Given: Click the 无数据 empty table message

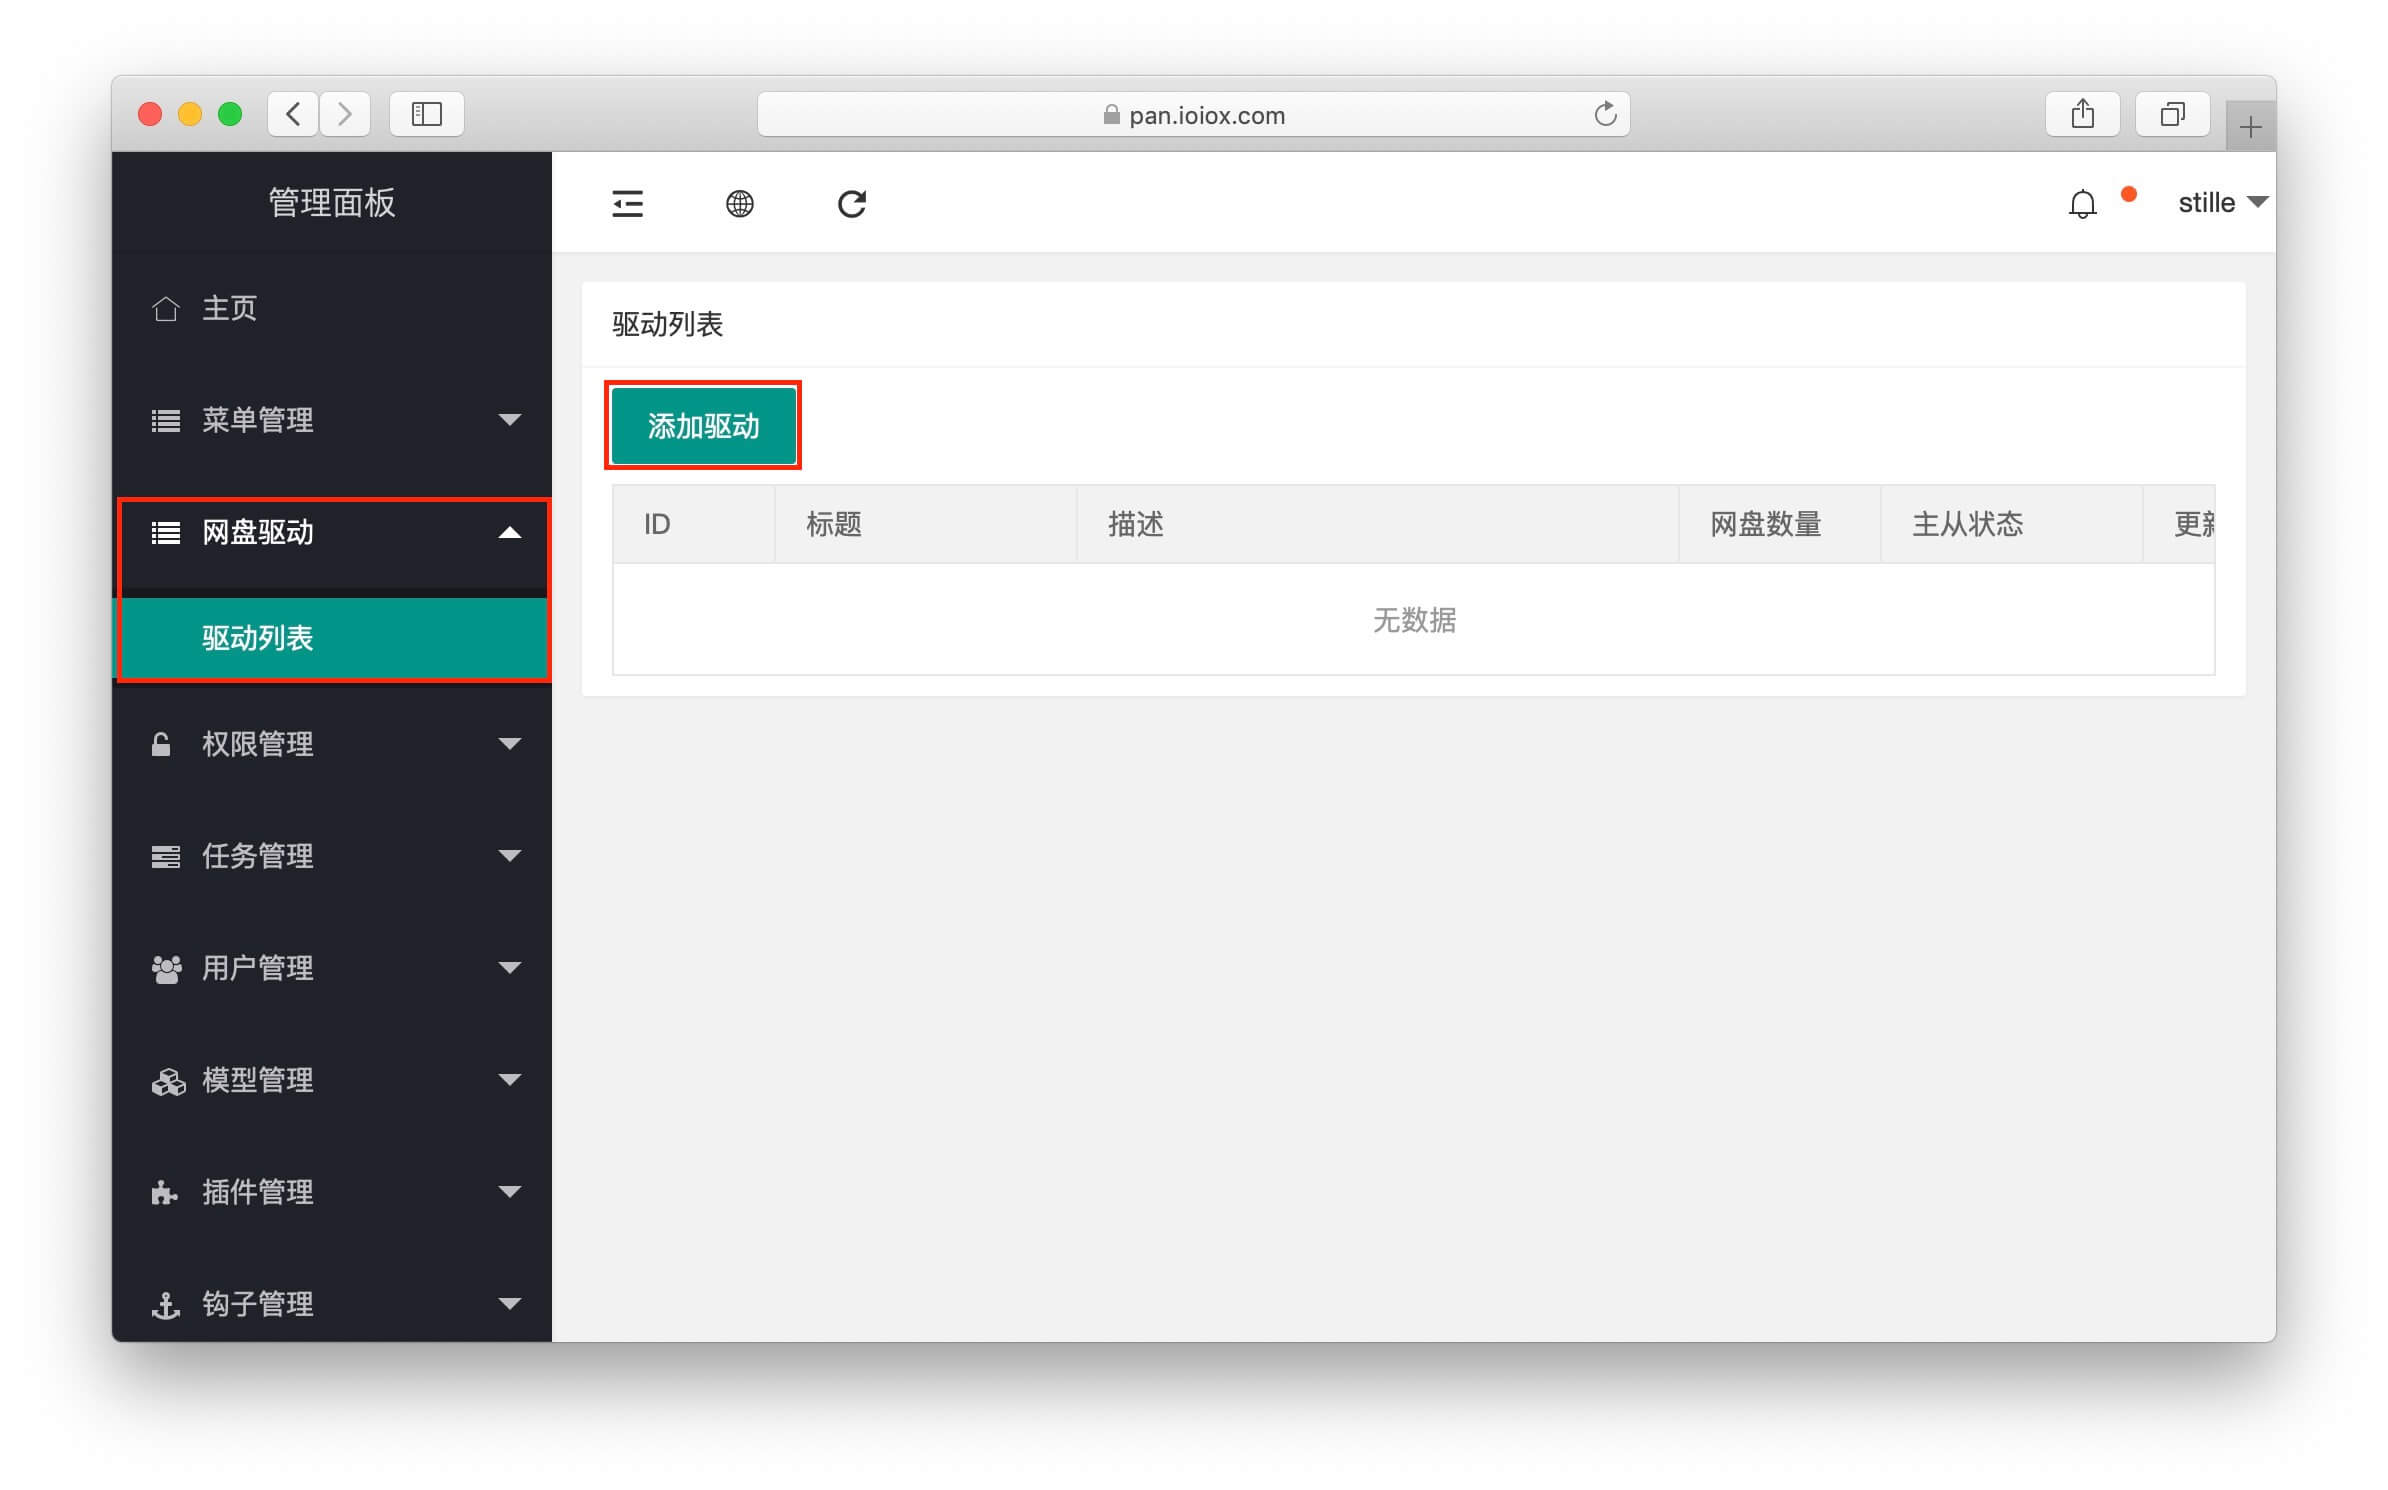Looking at the screenshot, I should [x=1414, y=621].
